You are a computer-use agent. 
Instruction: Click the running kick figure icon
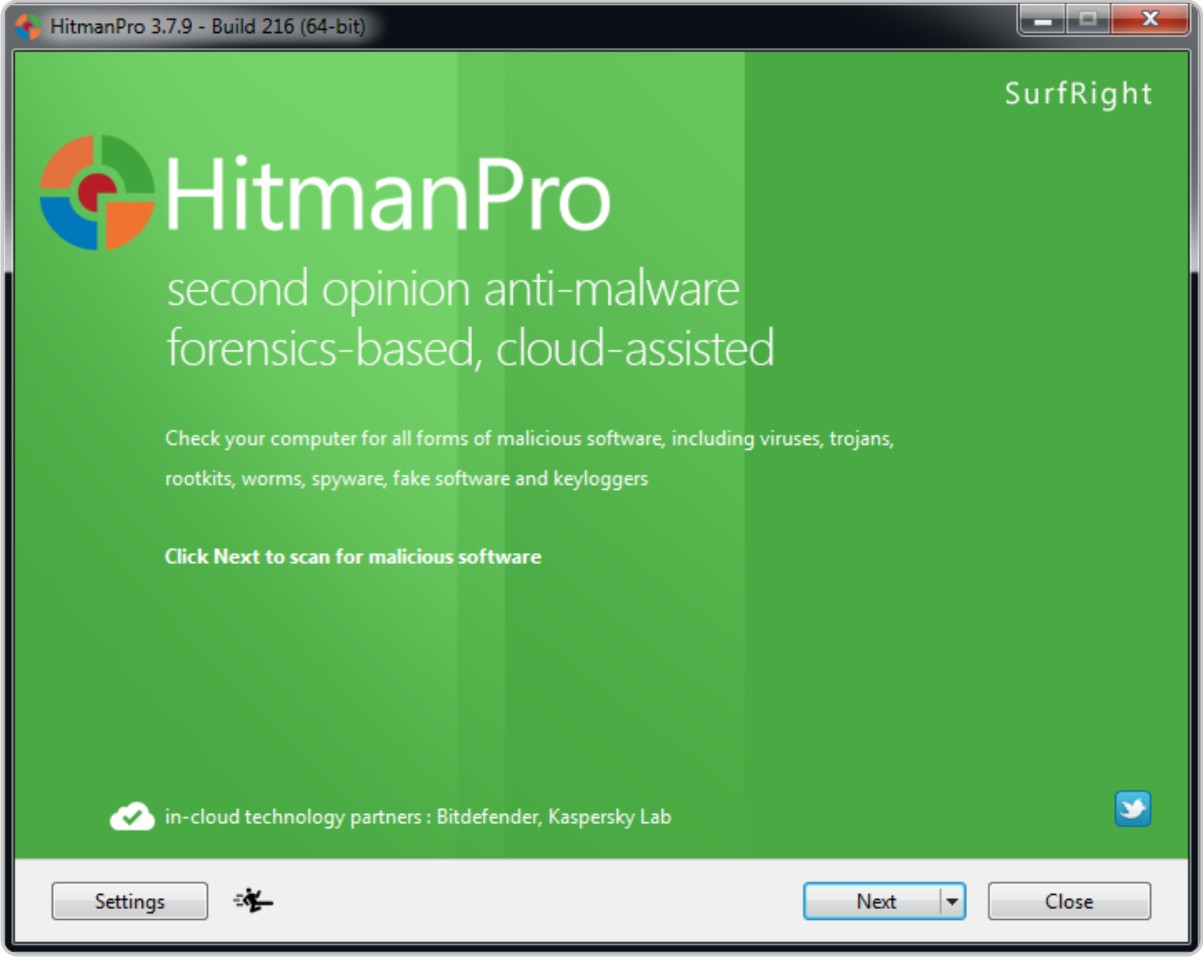[253, 901]
